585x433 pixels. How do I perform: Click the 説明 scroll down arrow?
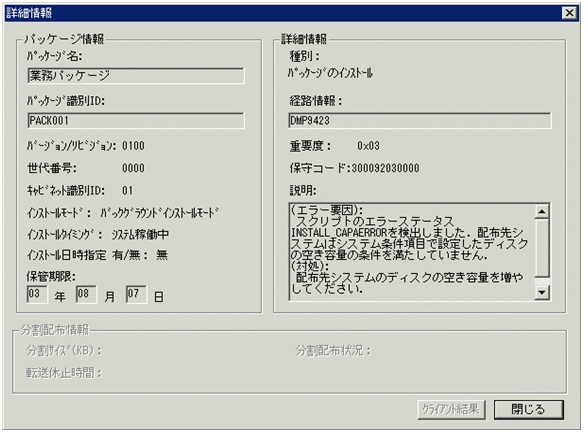[542, 292]
